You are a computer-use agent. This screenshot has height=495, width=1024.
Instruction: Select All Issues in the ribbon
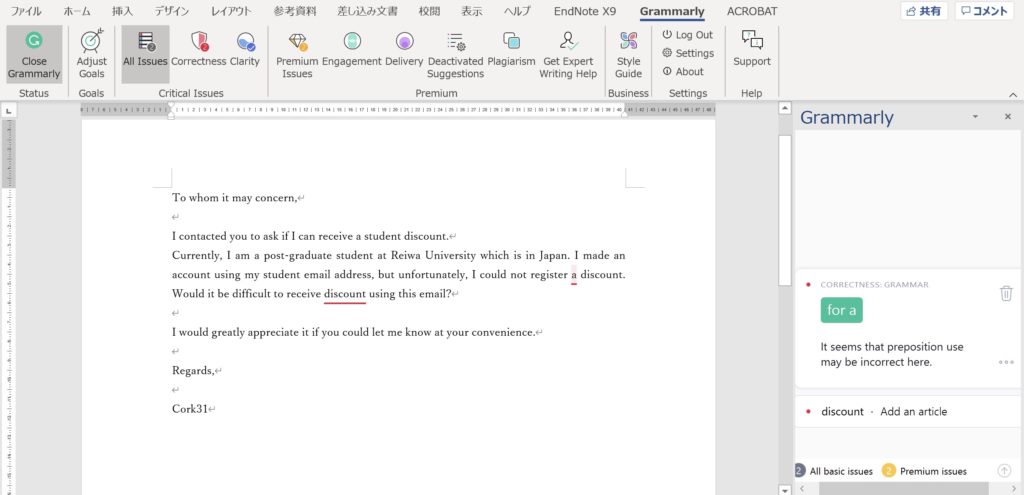(x=146, y=55)
